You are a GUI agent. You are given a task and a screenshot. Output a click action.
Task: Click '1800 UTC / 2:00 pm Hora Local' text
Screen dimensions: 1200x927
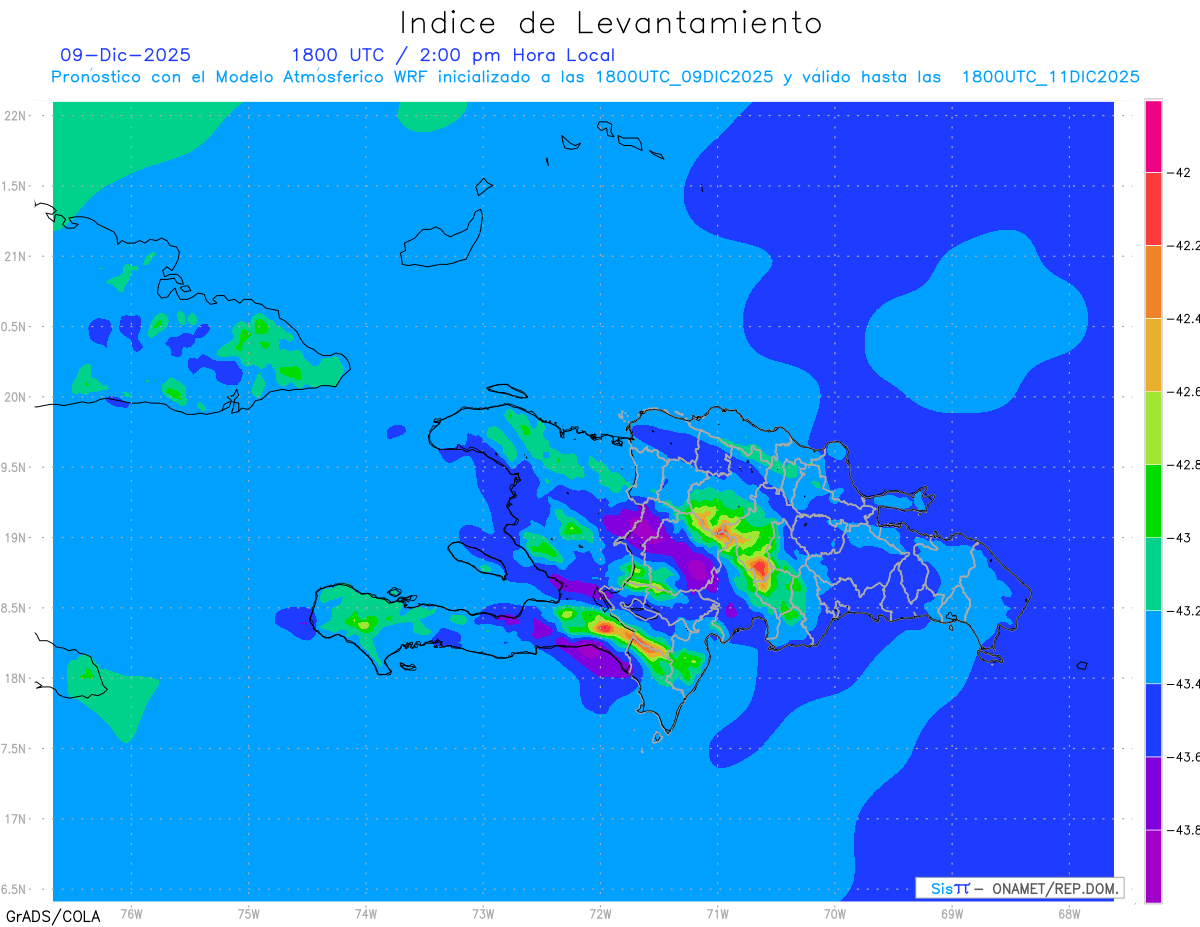pyautogui.click(x=453, y=55)
